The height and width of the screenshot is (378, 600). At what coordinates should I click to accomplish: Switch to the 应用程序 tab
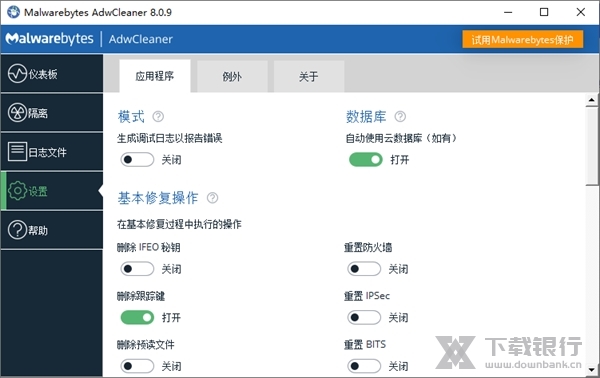[155, 76]
